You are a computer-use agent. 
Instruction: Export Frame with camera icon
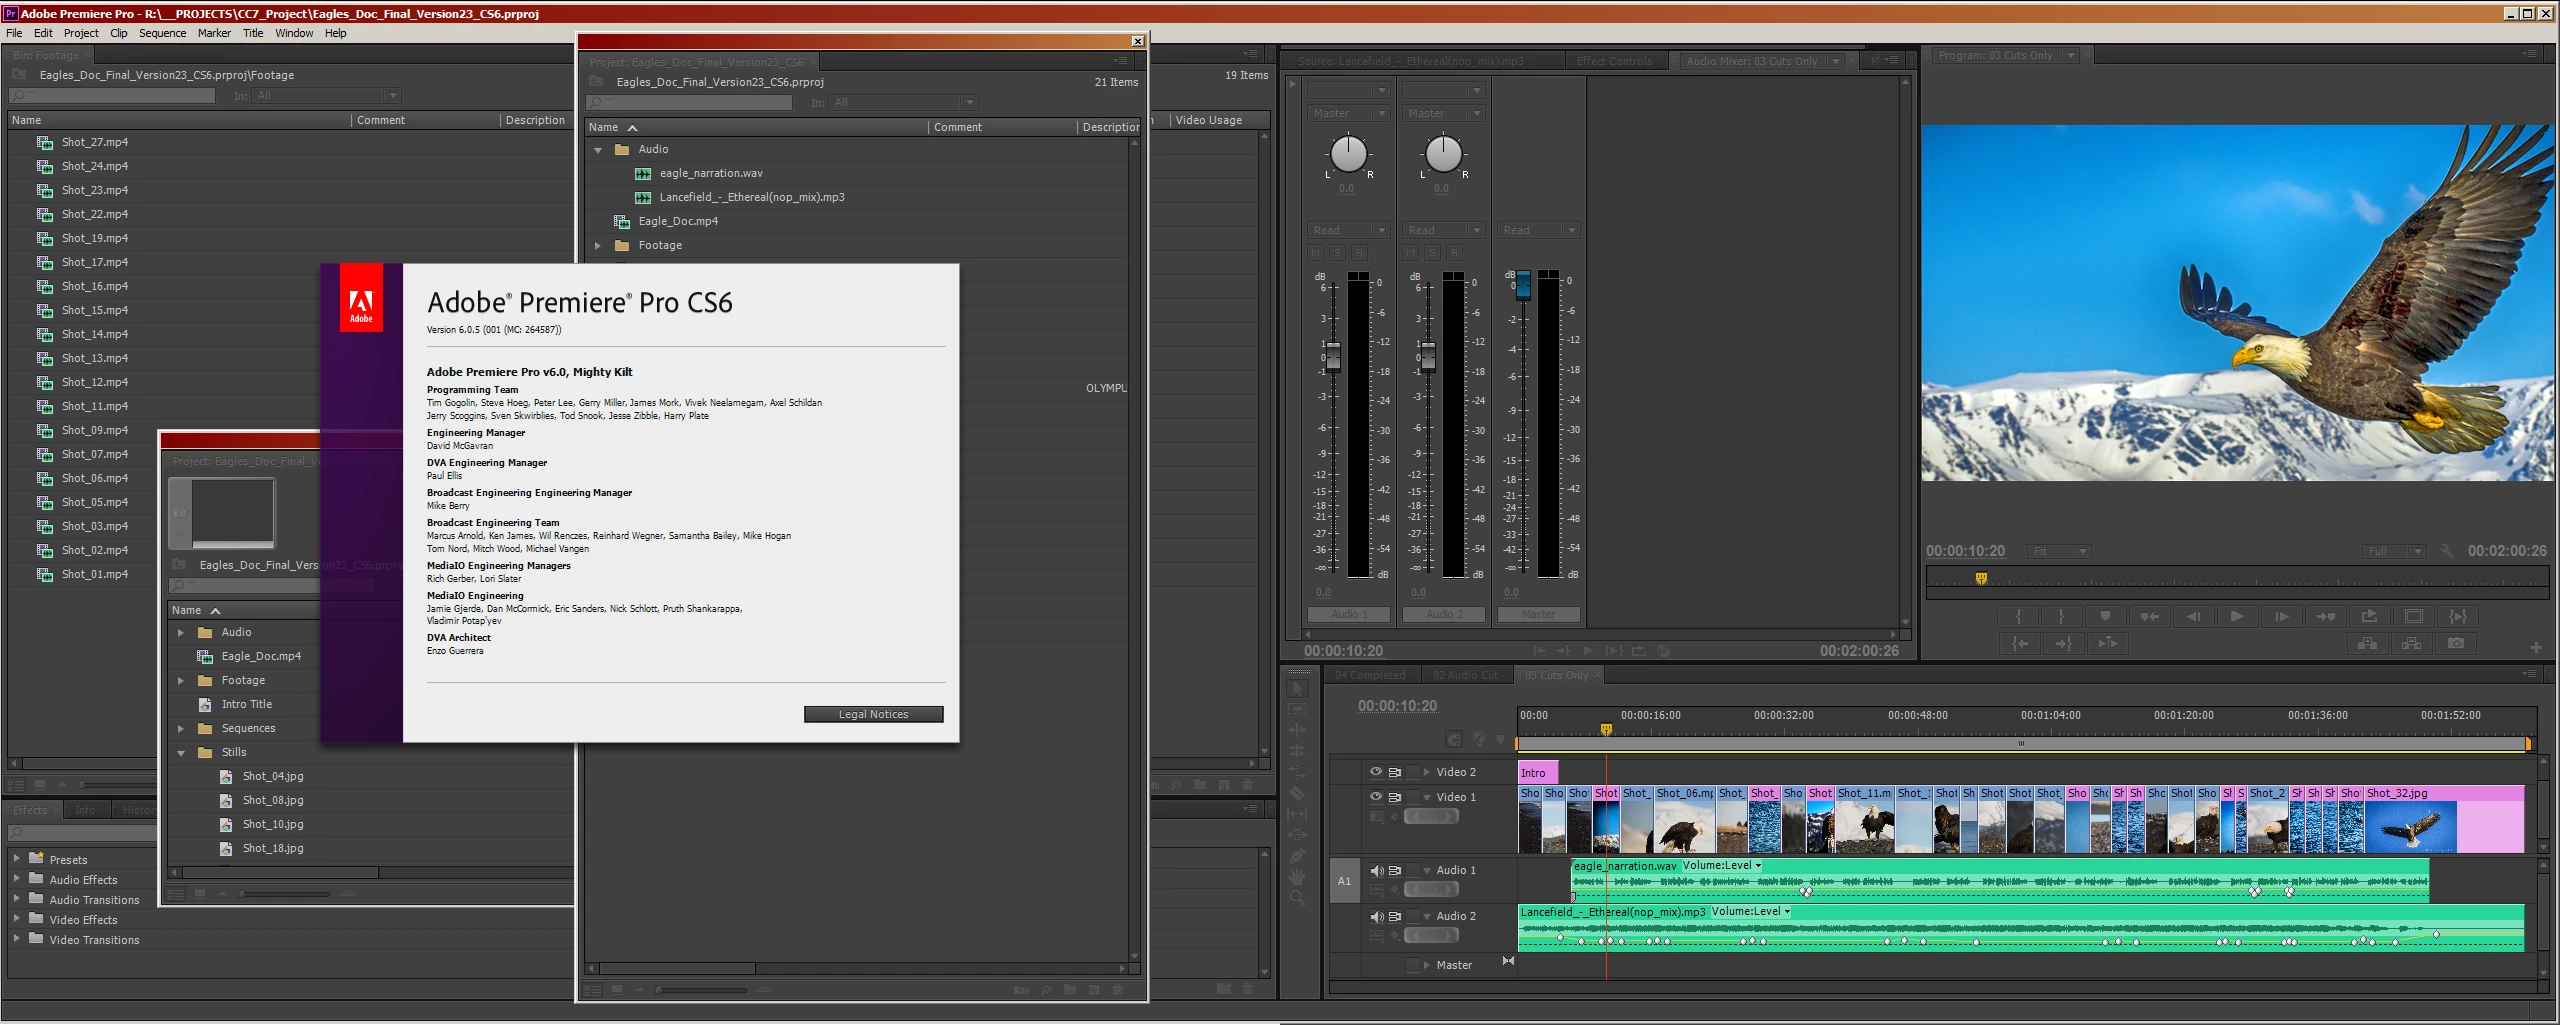[x=2455, y=643]
